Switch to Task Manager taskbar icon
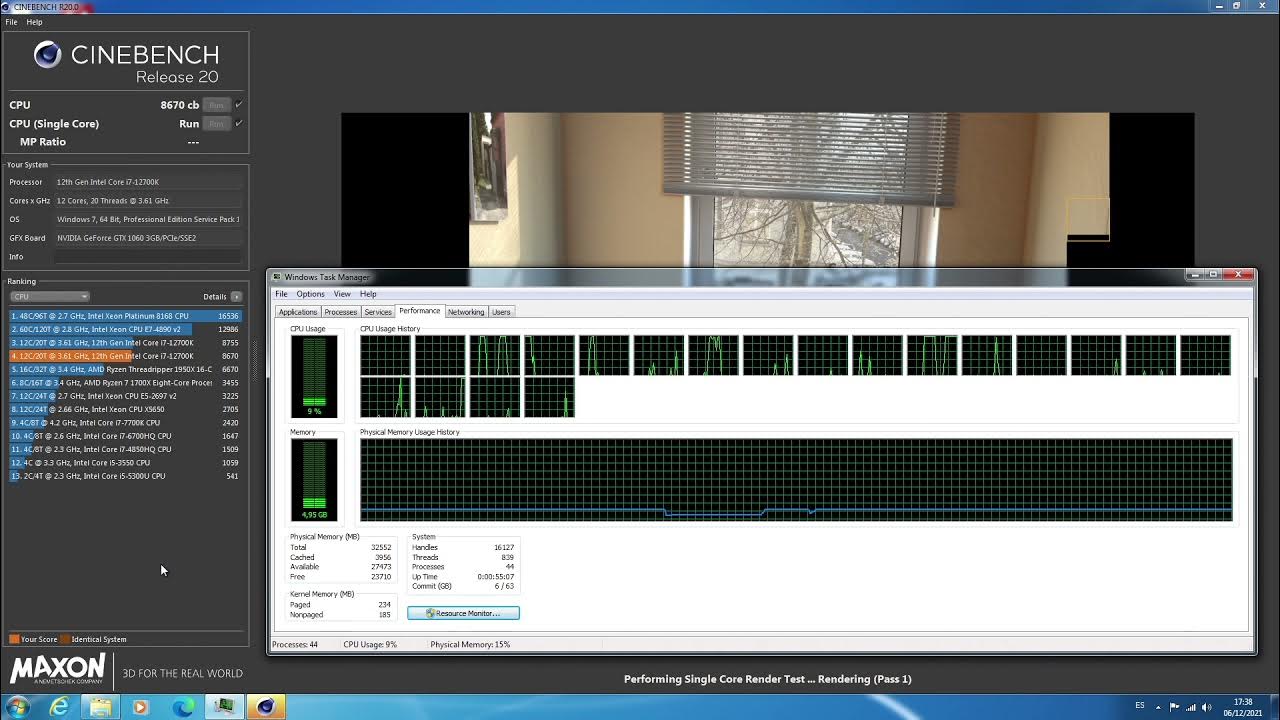The image size is (1280, 720). (224, 707)
